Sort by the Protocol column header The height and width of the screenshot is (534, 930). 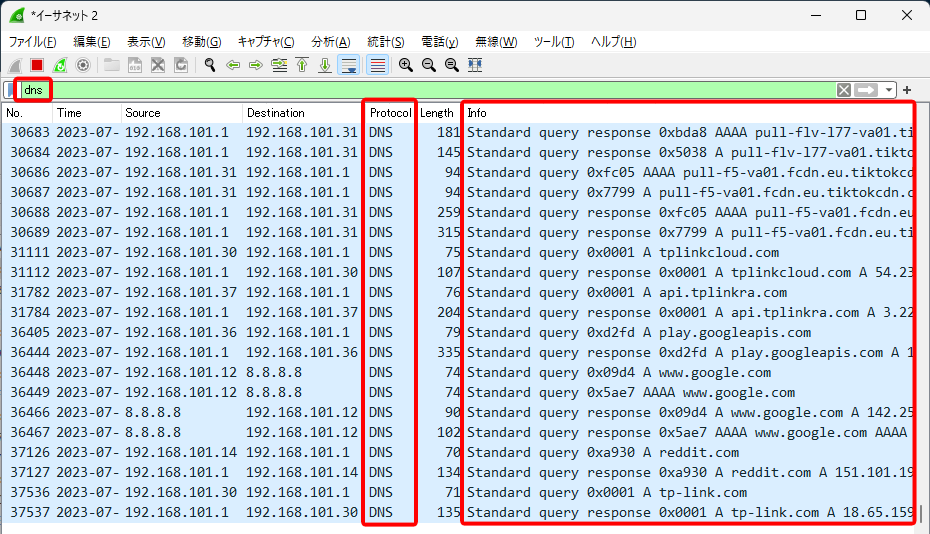pos(390,113)
